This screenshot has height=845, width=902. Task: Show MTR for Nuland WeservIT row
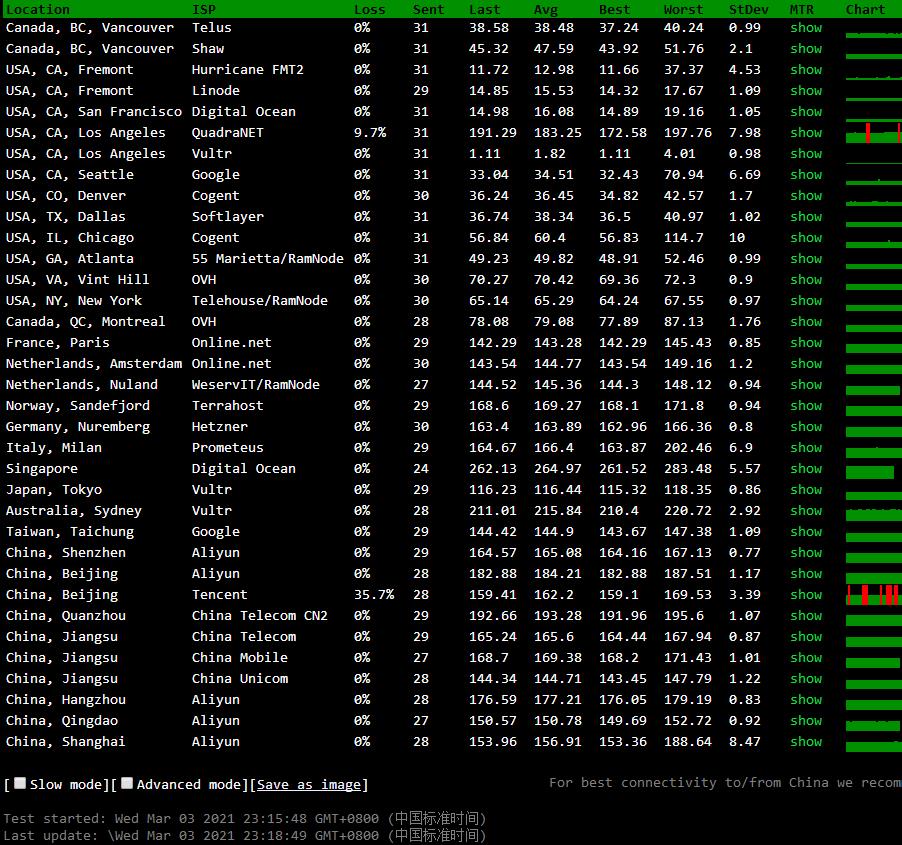[806, 385]
